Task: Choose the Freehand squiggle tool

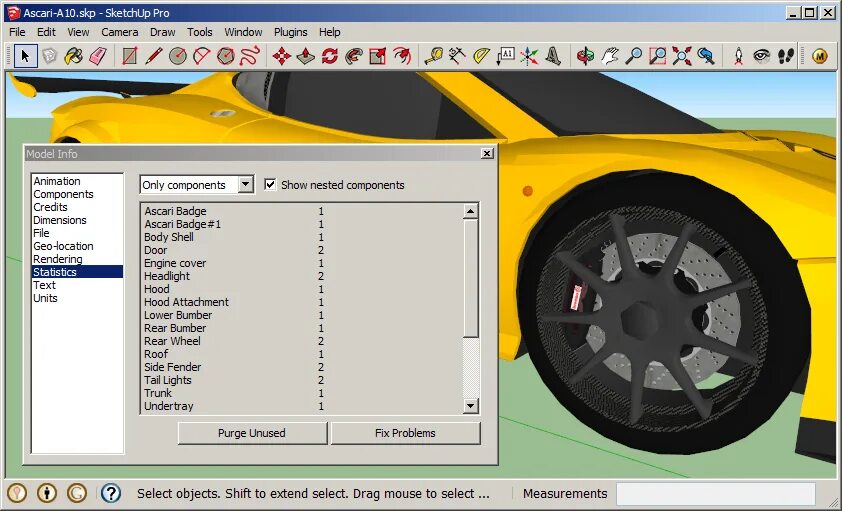Action: 250,56
